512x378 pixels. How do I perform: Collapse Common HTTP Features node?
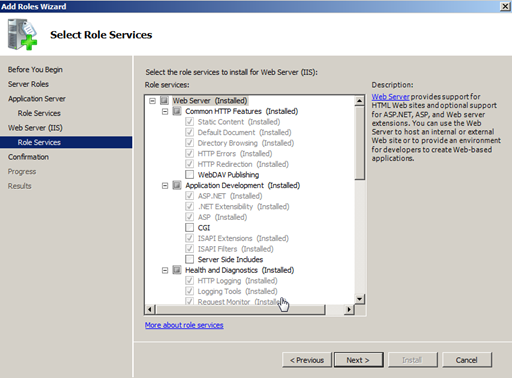pos(165,111)
